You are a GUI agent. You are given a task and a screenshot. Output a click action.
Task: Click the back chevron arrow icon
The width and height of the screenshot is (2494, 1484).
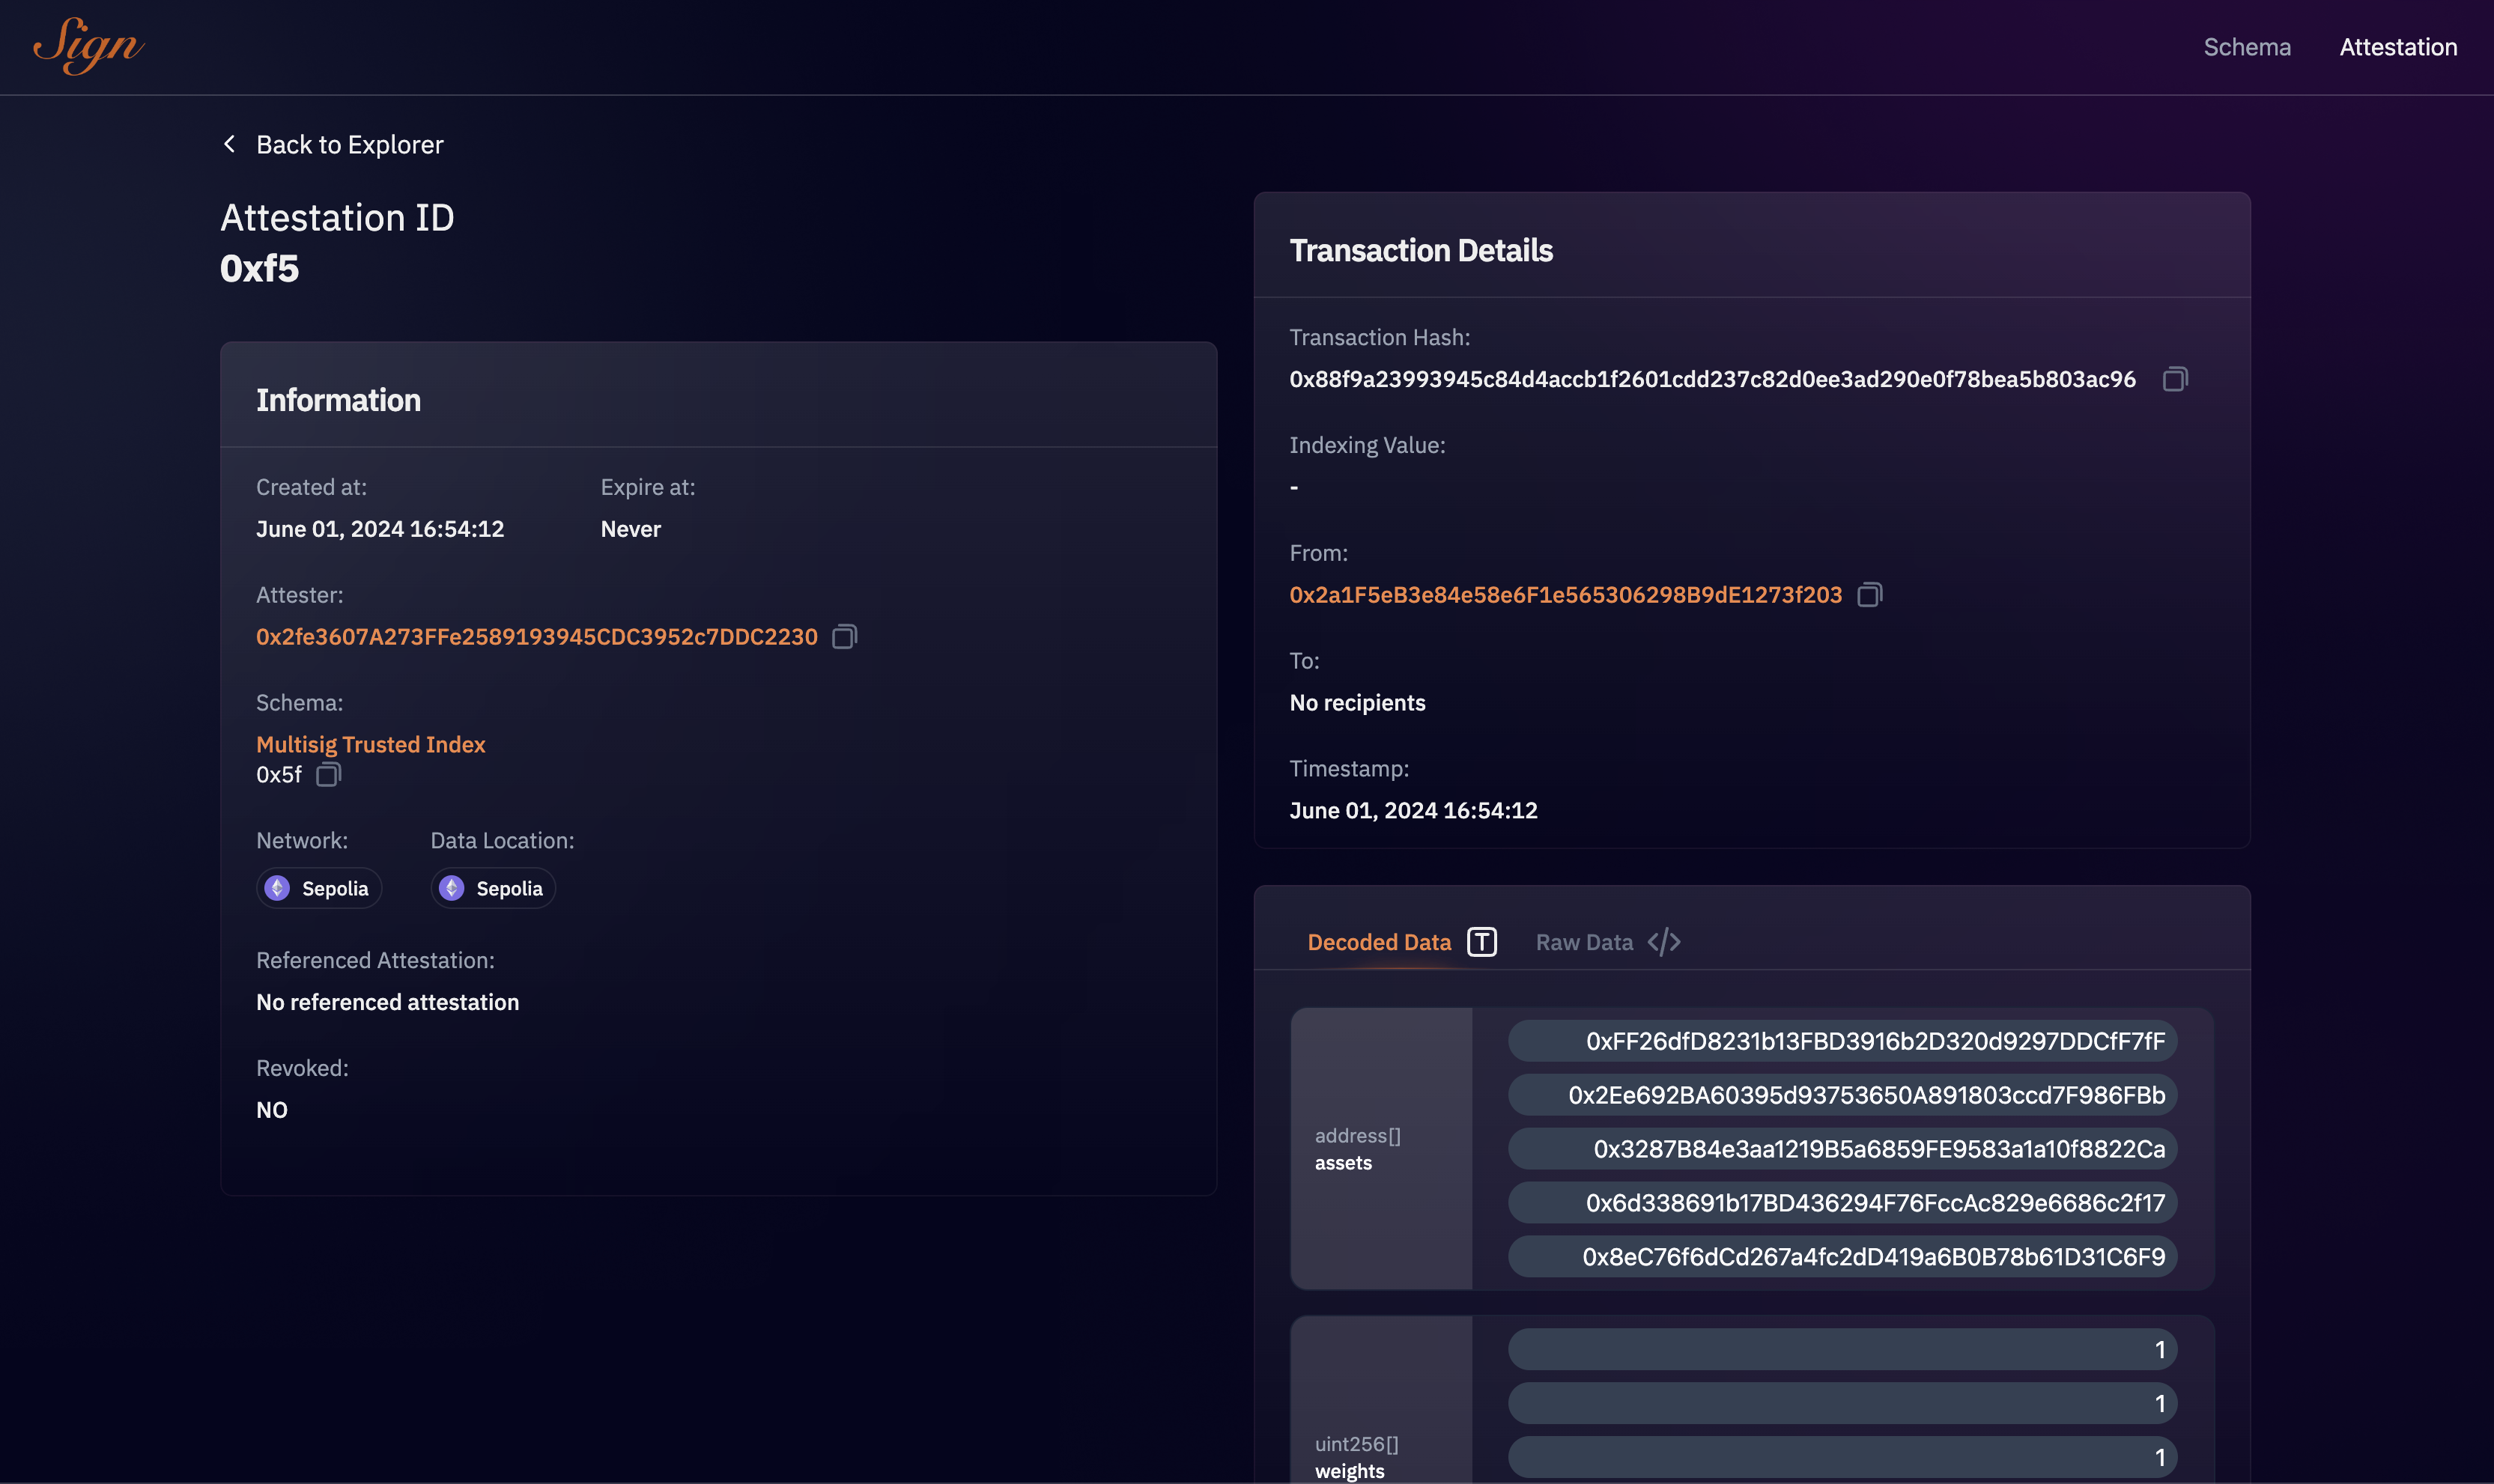tap(230, 144)
